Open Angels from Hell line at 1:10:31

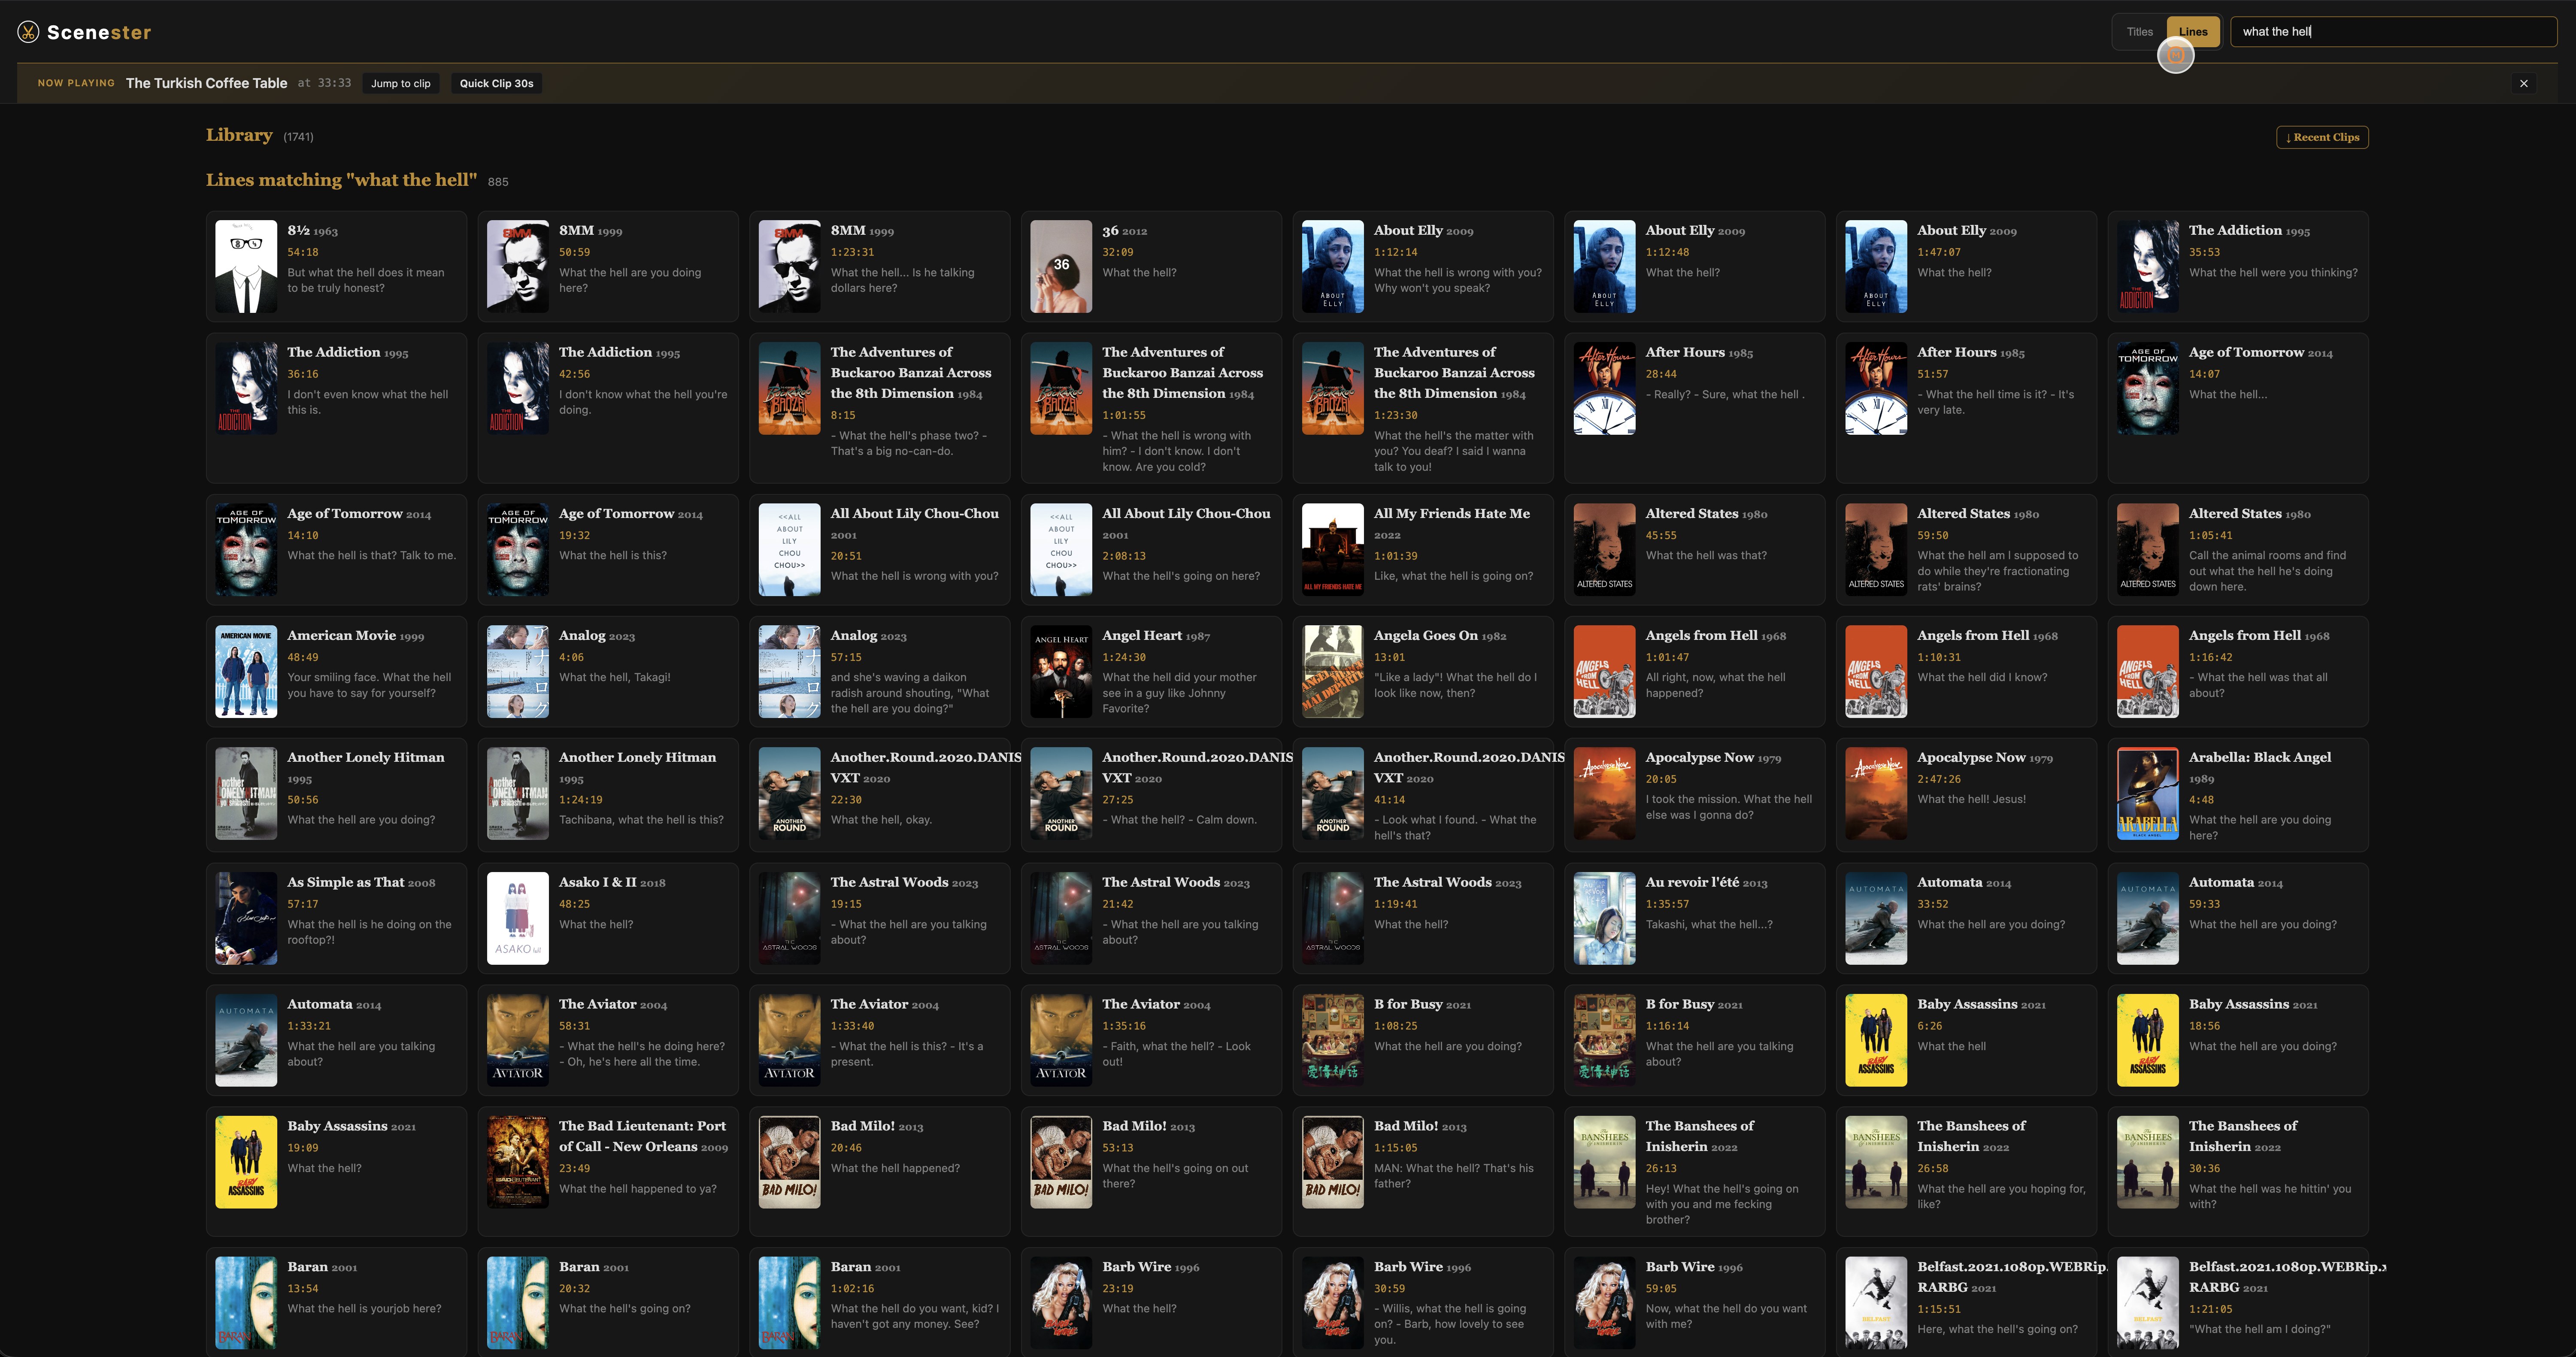coord(1966,671)
